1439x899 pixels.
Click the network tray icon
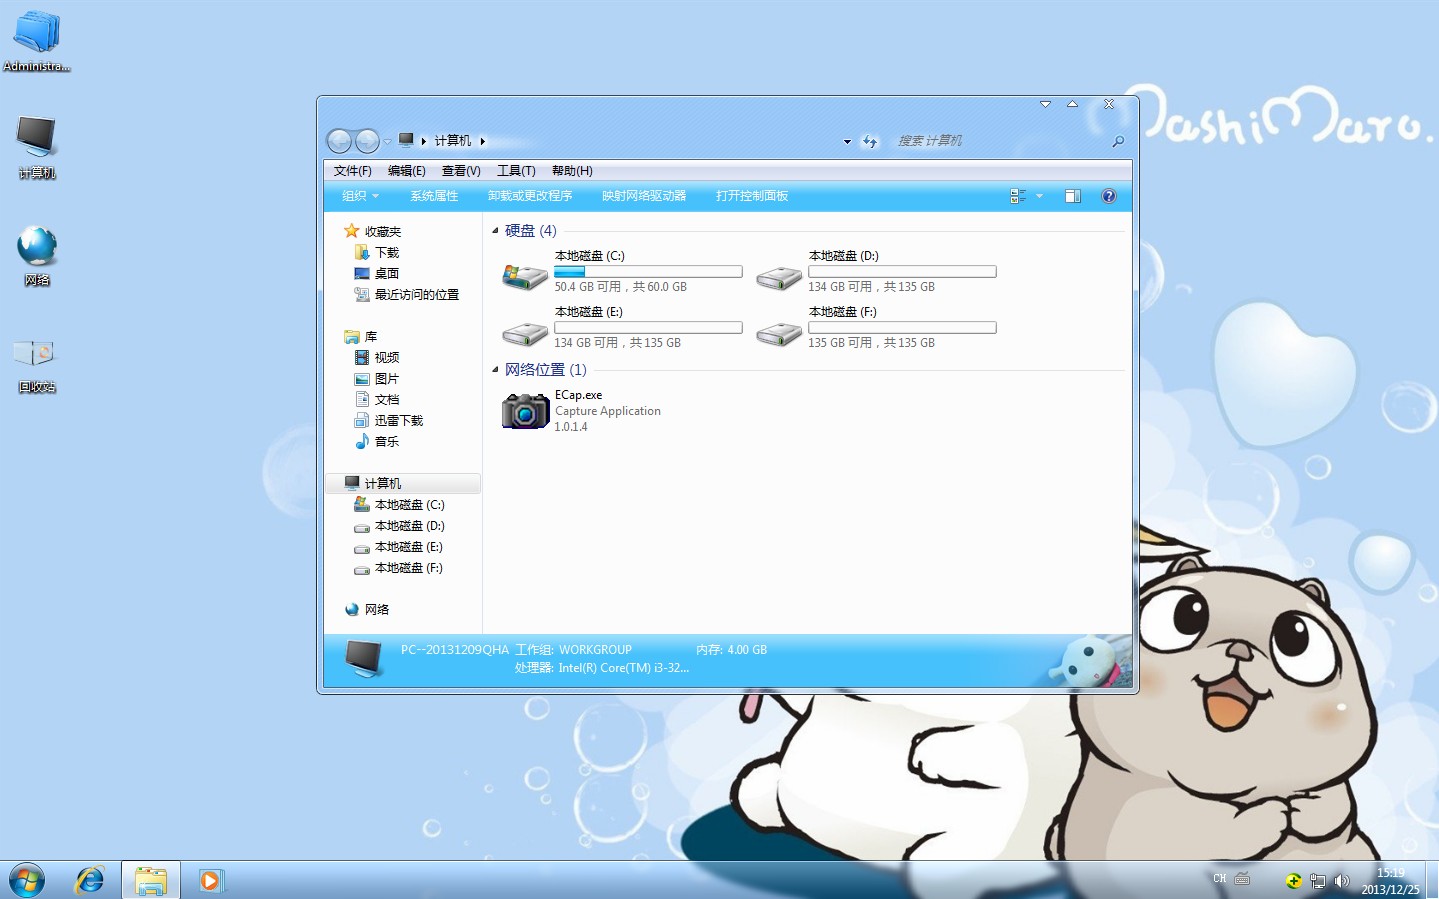point(1318,881)
